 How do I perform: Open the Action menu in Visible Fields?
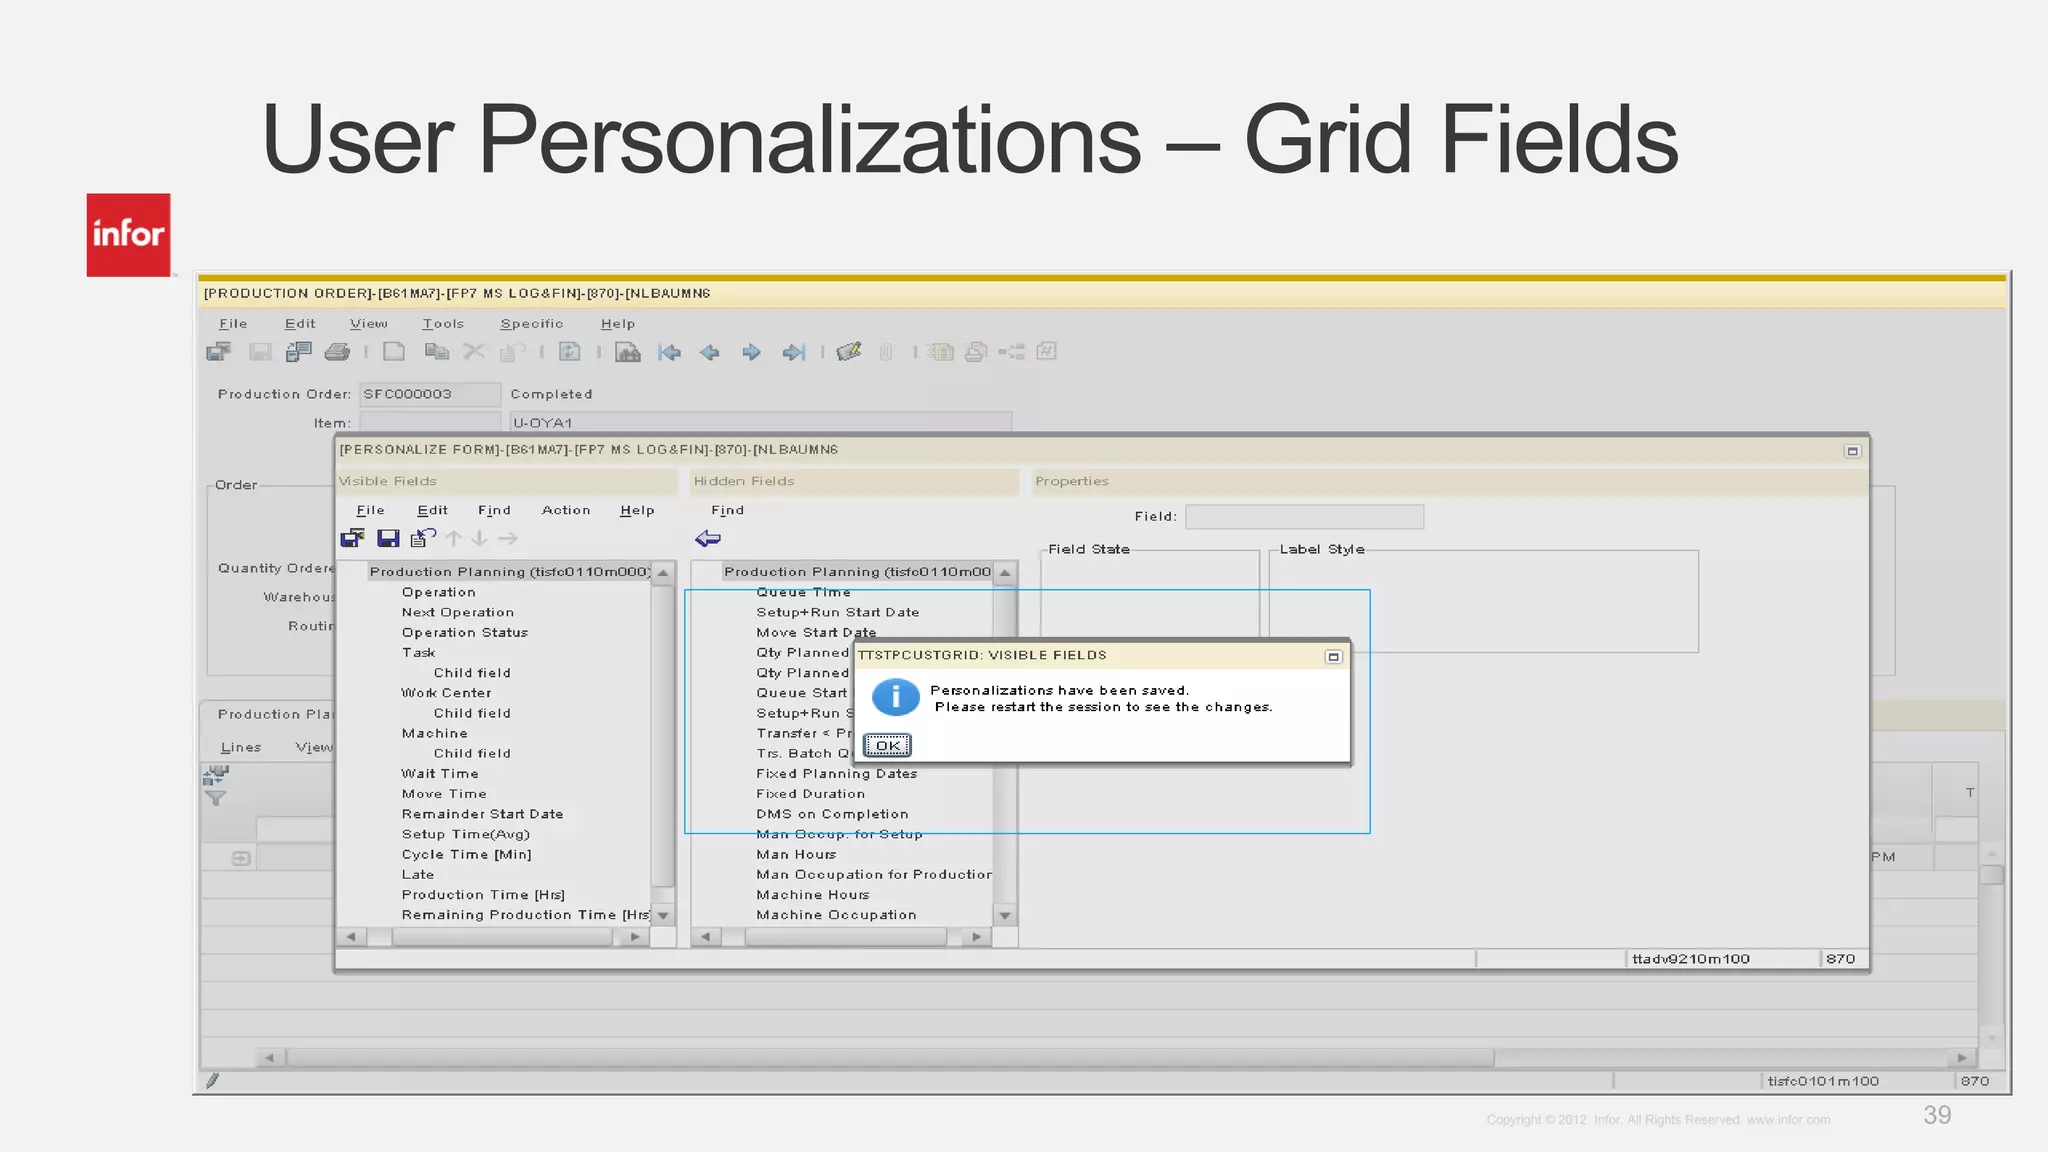click(x=566, y=510)
